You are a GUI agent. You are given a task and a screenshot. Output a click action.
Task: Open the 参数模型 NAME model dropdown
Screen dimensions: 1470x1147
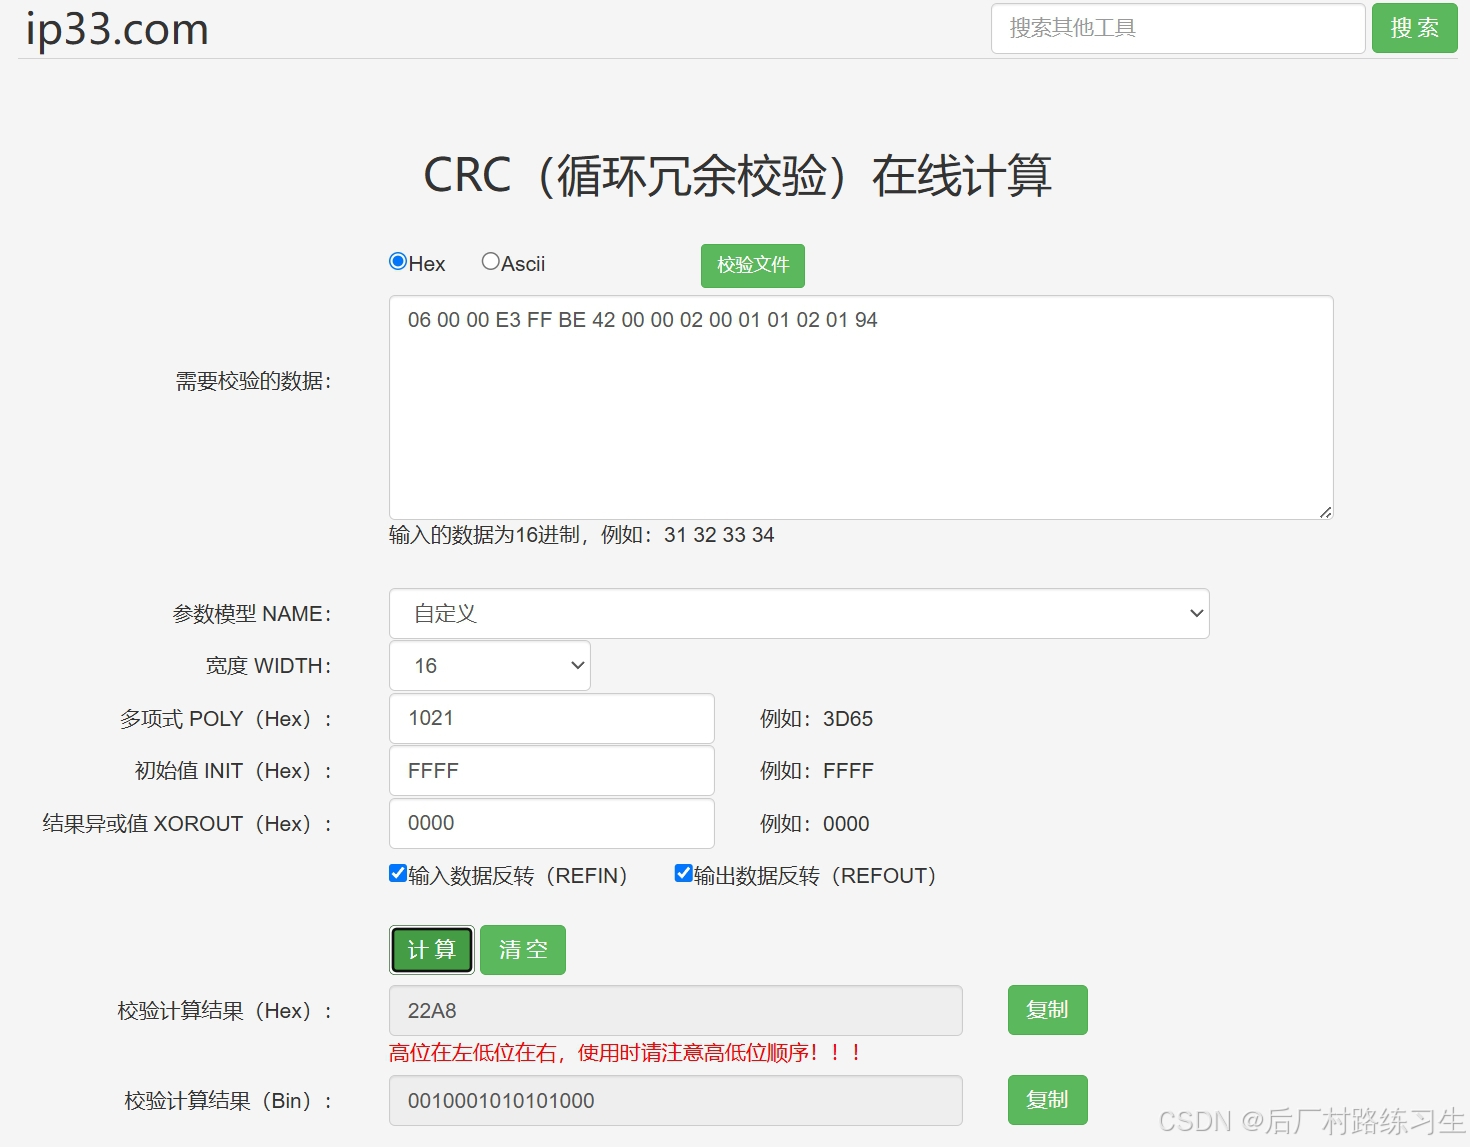point(800,613)
